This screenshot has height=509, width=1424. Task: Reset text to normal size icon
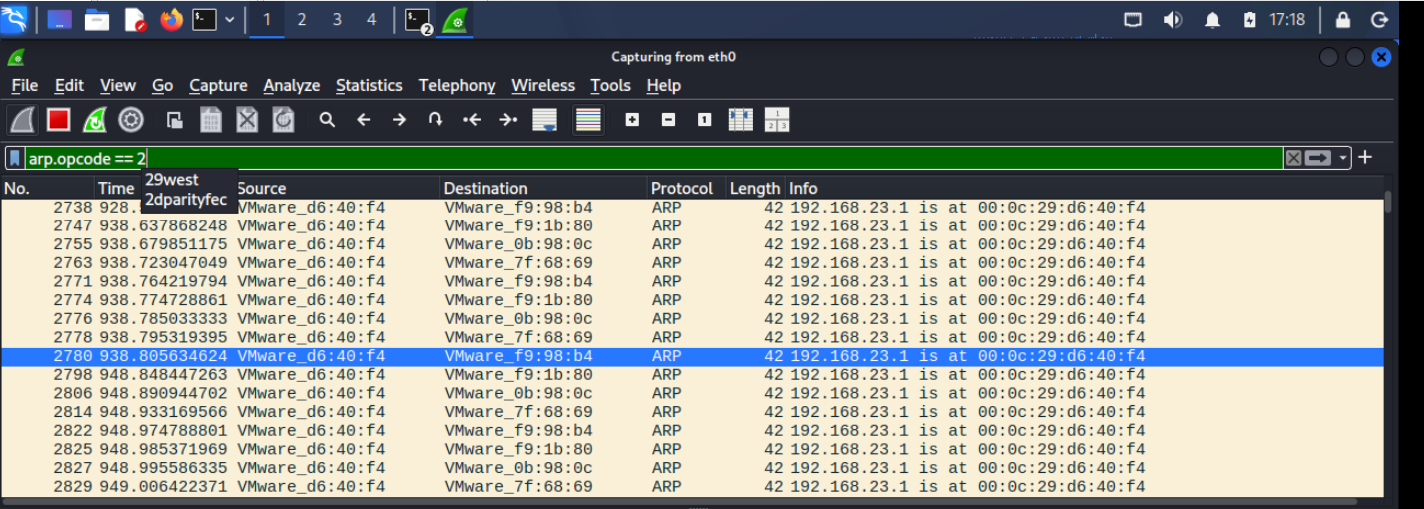[704, 120]
